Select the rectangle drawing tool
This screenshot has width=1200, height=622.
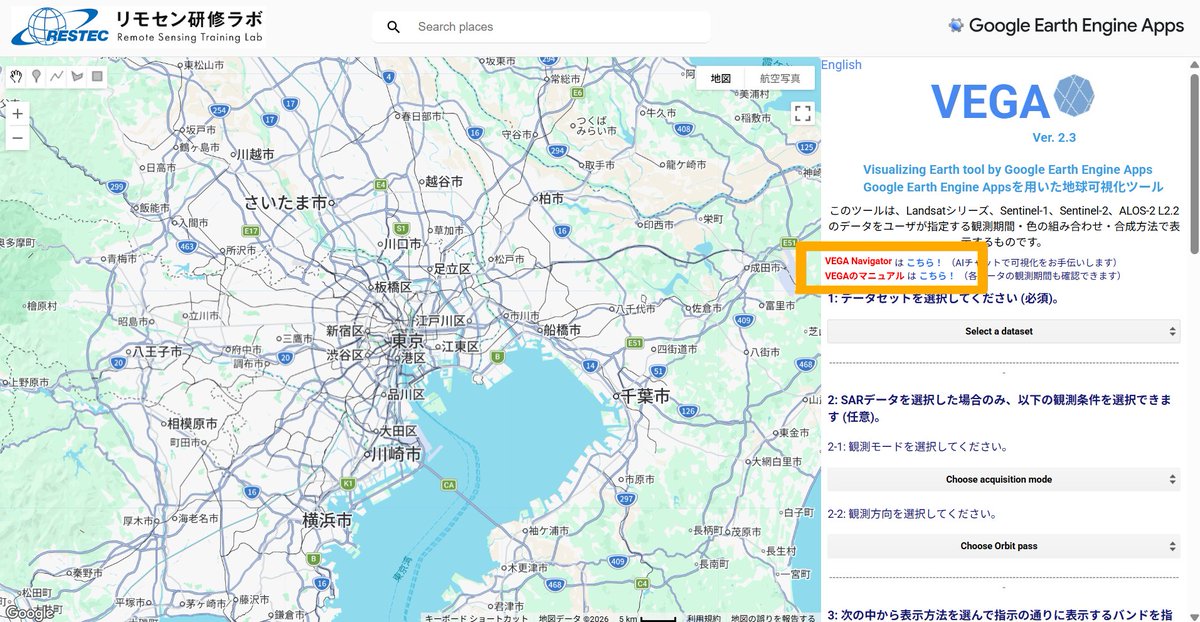(x=97, y=76)
